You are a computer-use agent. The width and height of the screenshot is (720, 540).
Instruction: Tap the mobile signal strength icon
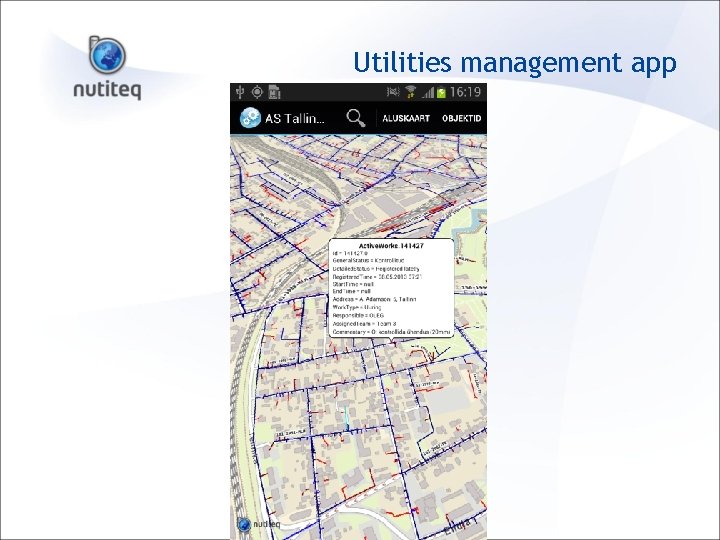[x=428, y=93]
